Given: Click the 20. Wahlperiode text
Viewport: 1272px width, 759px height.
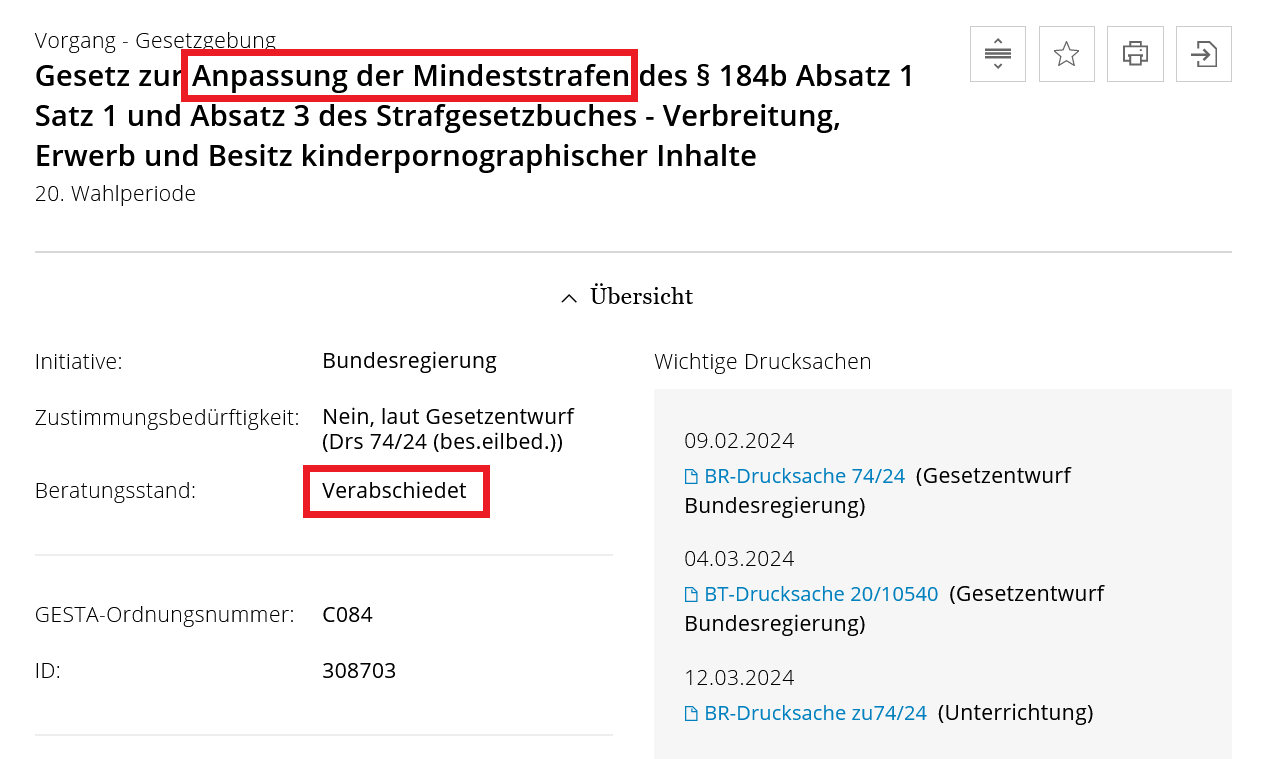Looking at the screenshot, I should [x=115, y=194].
